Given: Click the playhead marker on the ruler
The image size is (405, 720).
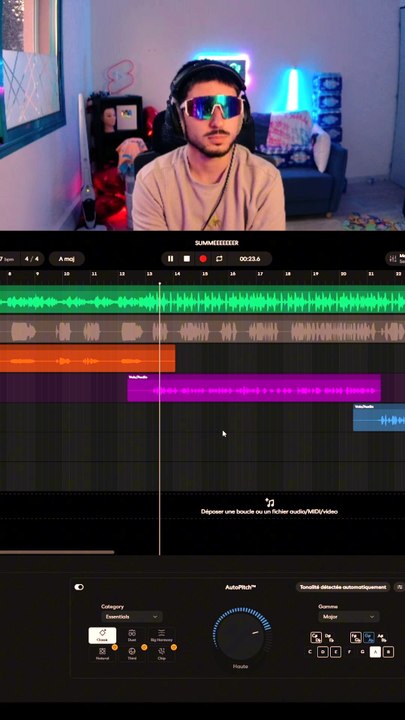Looking at the screenshot, I should pos(160,283).
